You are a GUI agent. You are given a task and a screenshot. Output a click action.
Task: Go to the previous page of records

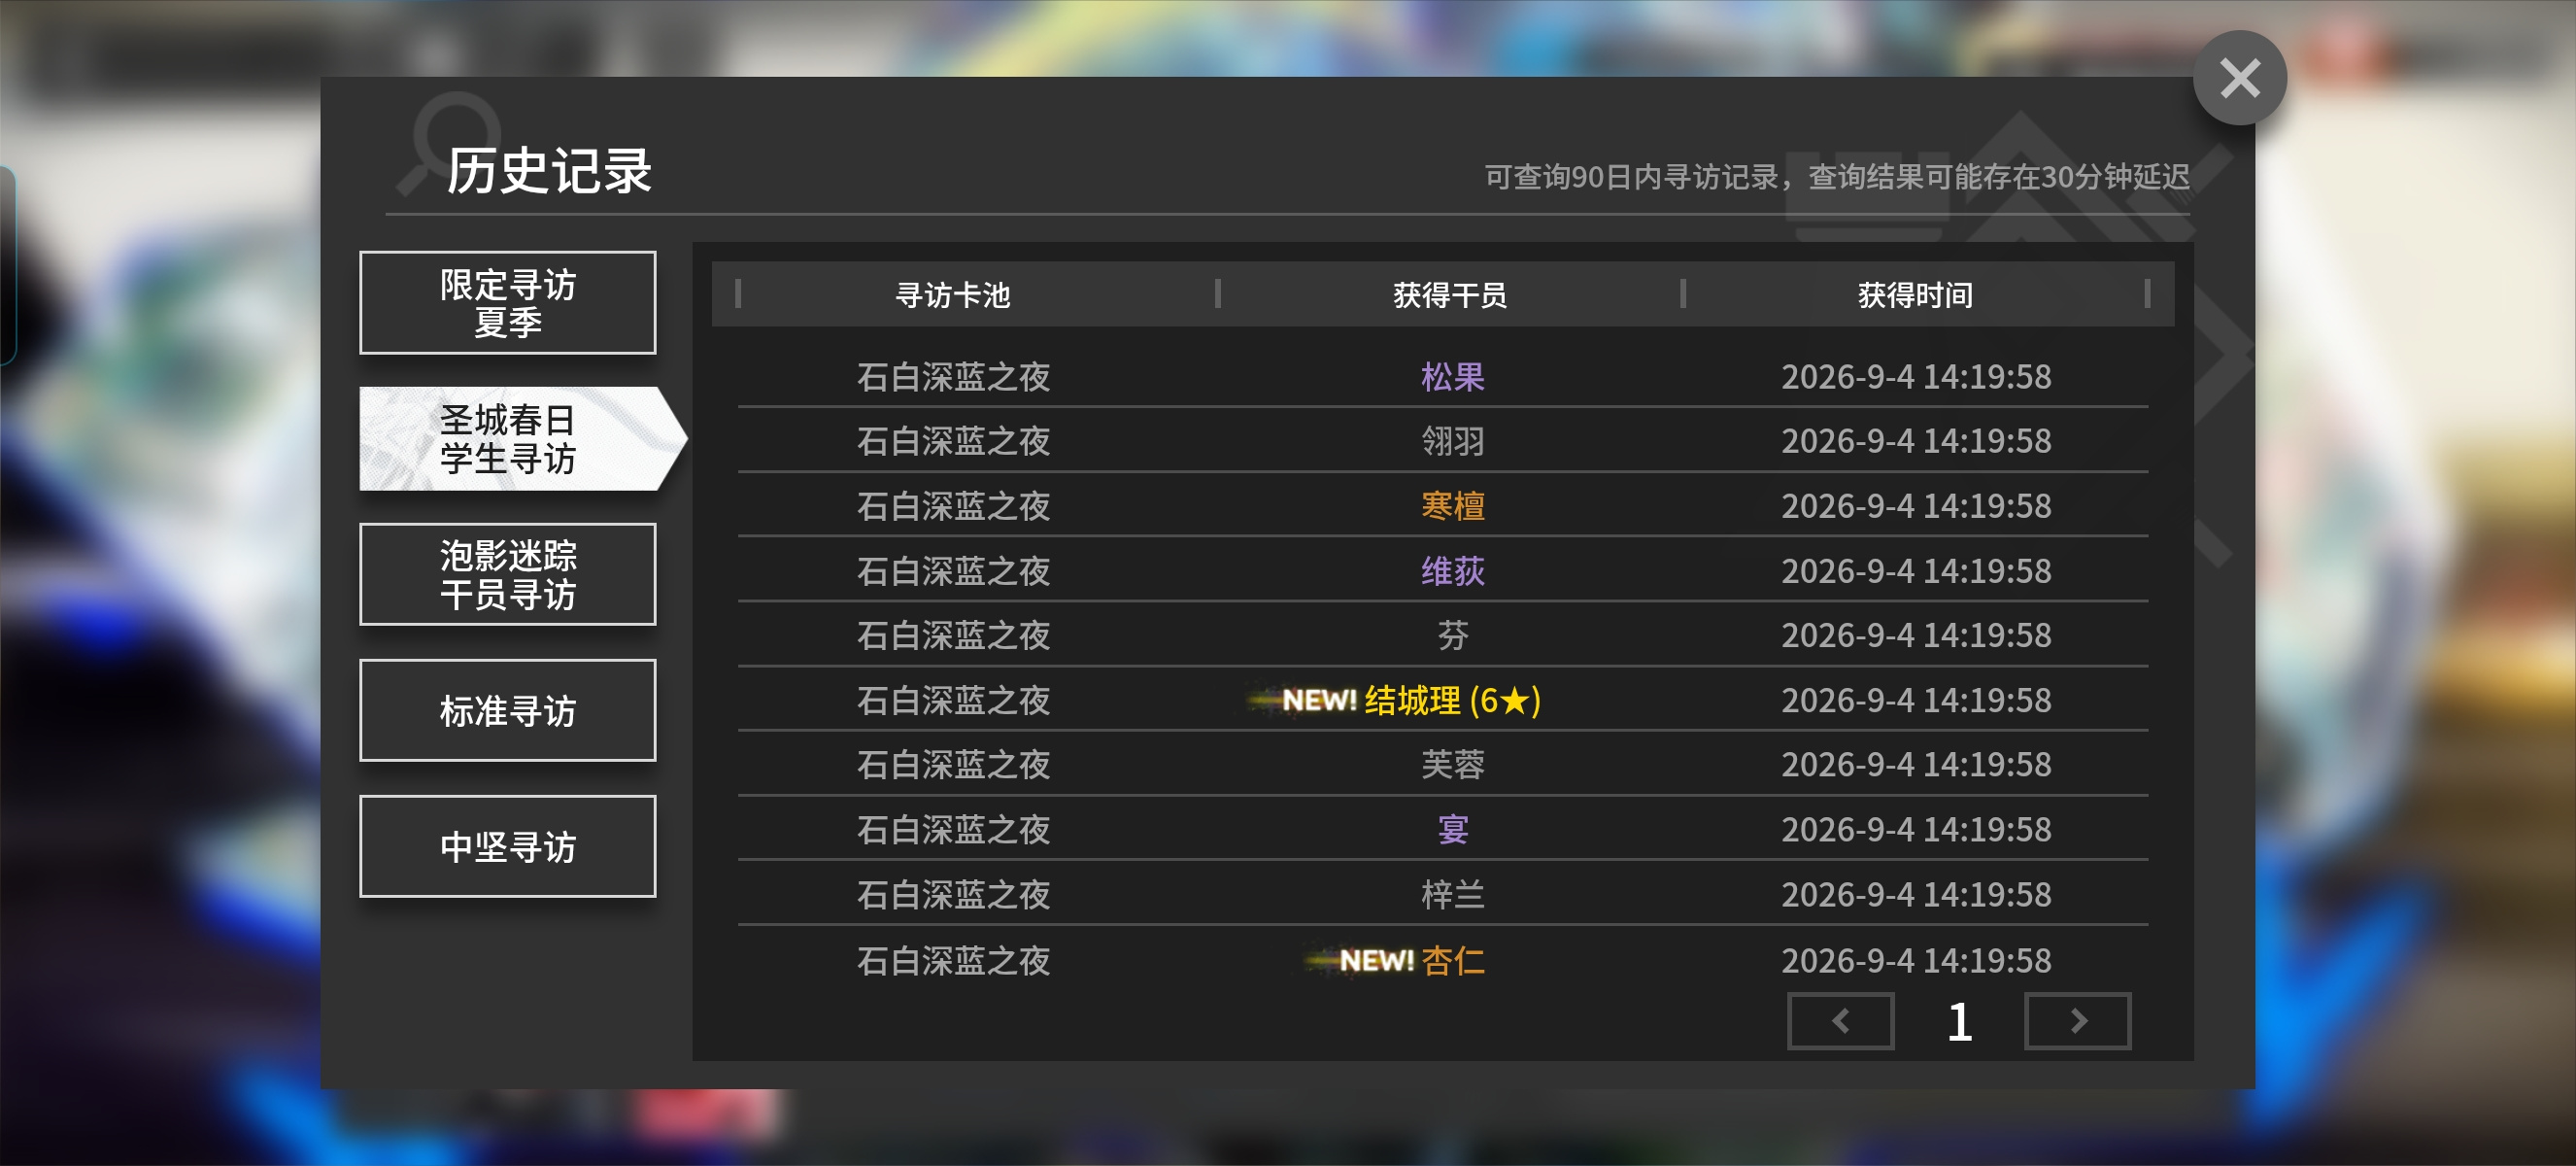tap(1840, 1021)
